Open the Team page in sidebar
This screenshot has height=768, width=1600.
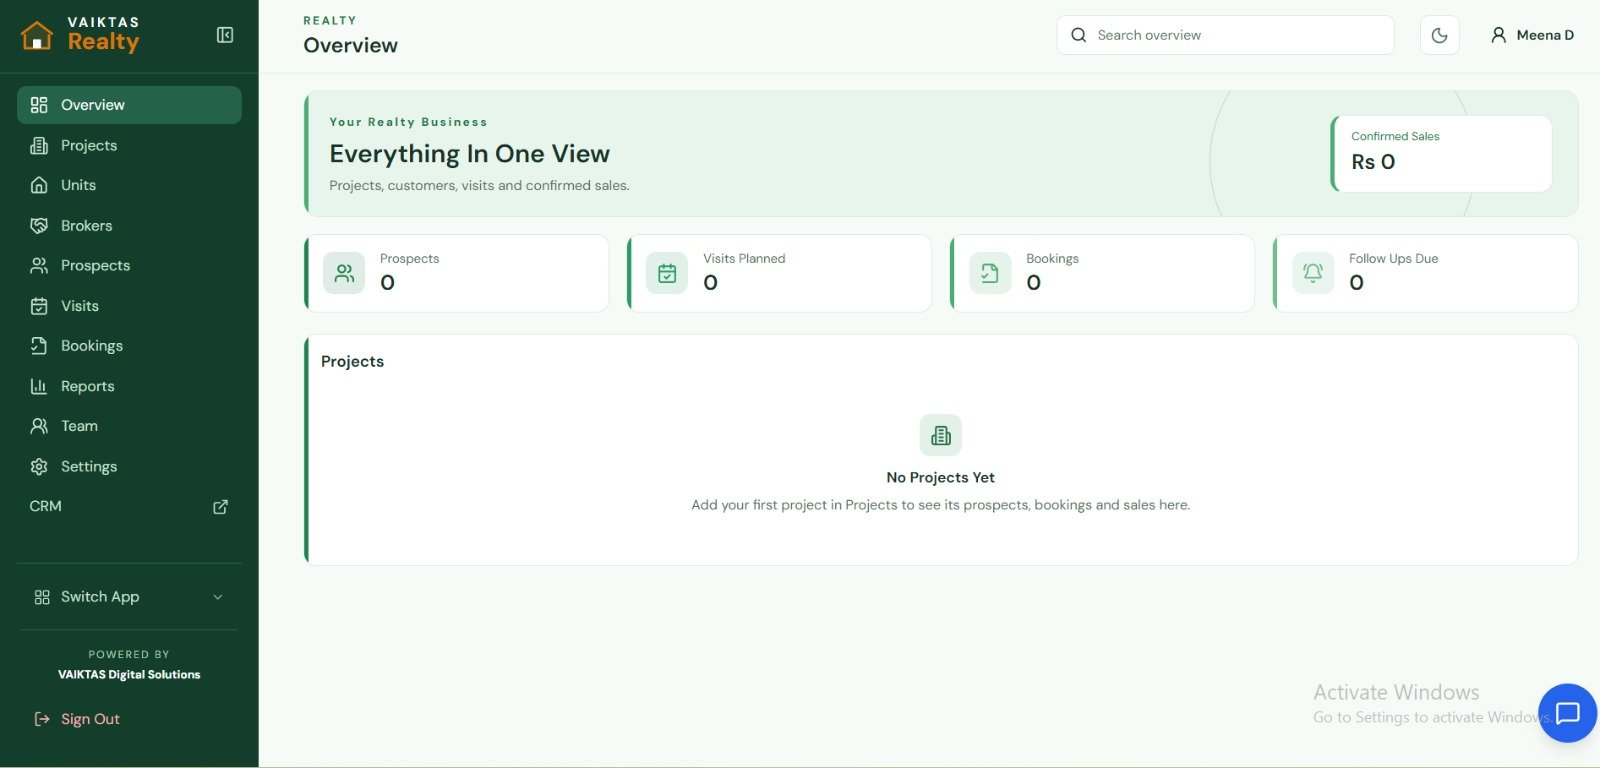pyautogui.click(x=129, y=426)
